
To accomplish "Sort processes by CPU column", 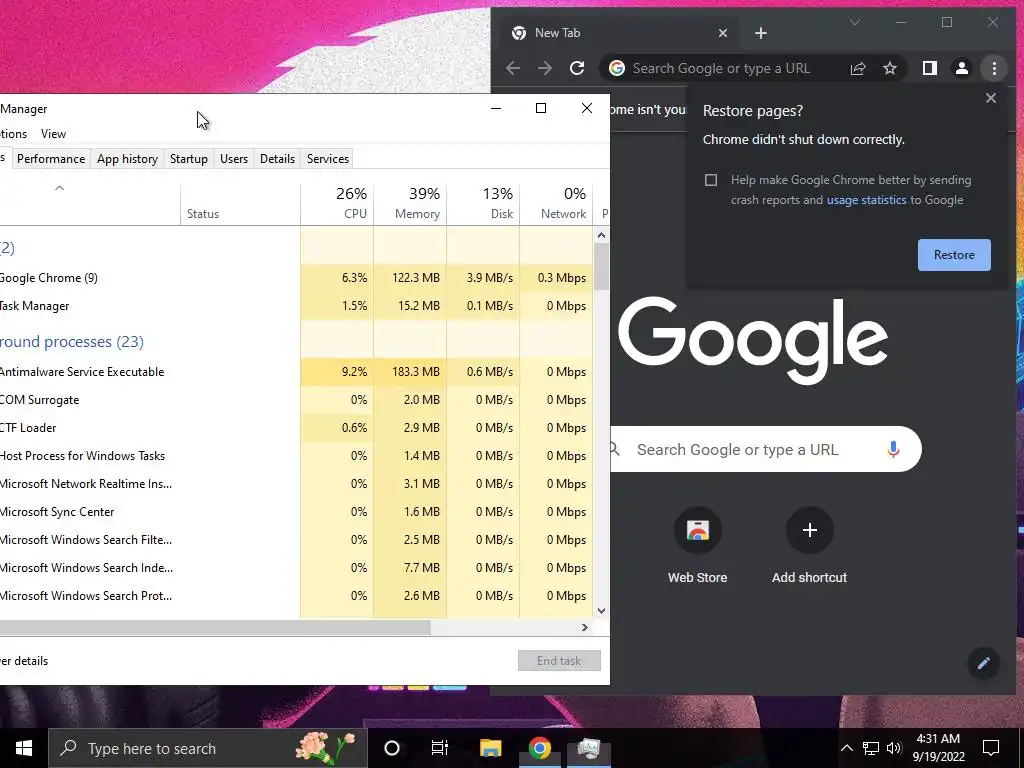I will tap(337, 203).
